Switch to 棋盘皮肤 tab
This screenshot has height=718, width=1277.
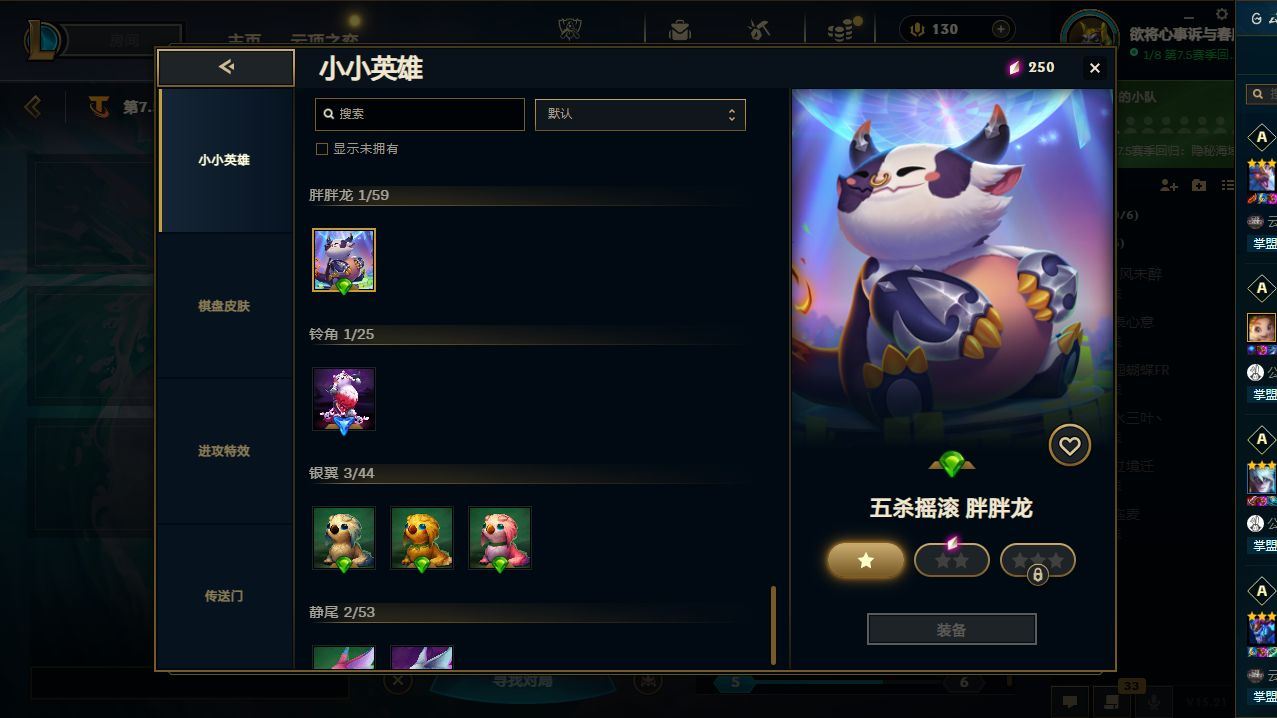click(224, 306)
